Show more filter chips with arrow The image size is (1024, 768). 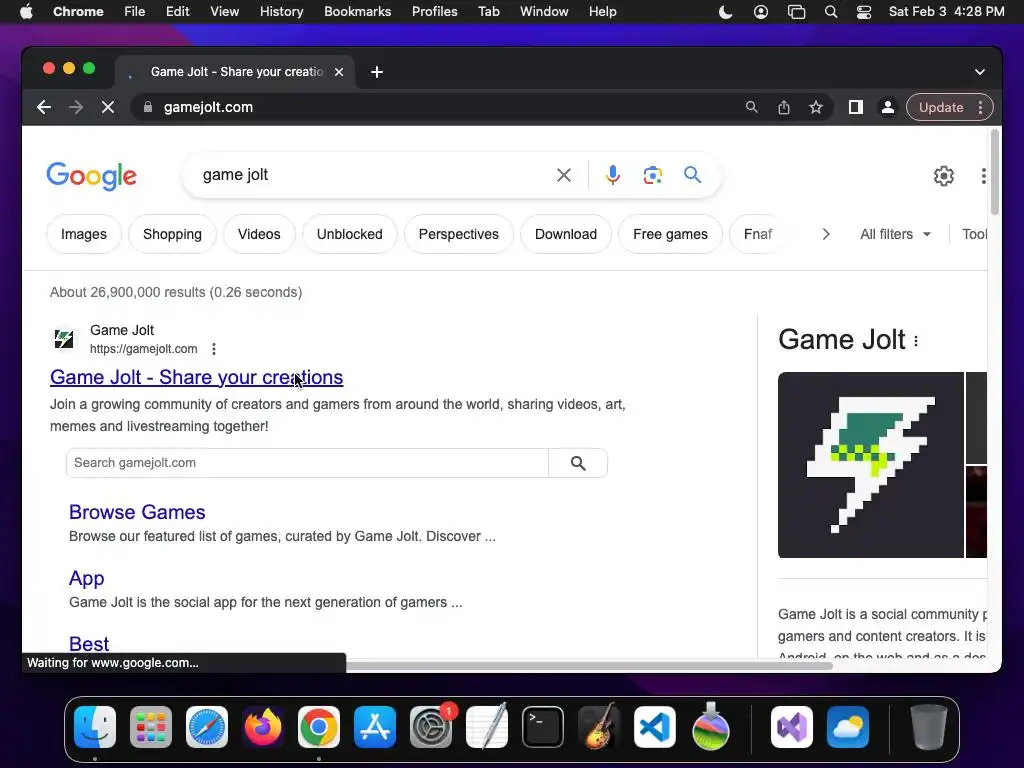click(825, 234)
